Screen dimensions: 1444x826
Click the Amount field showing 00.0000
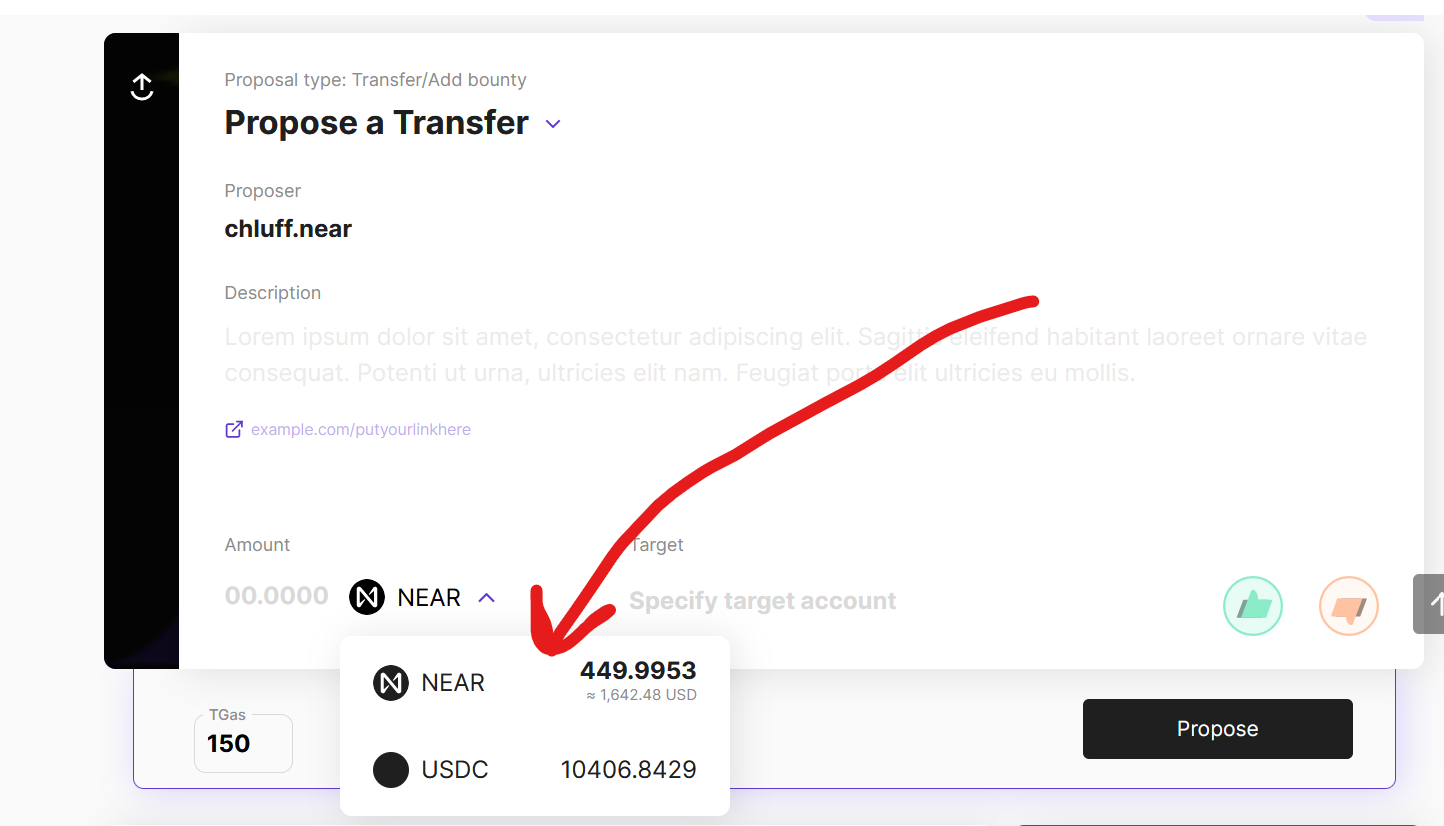(277, 596)
